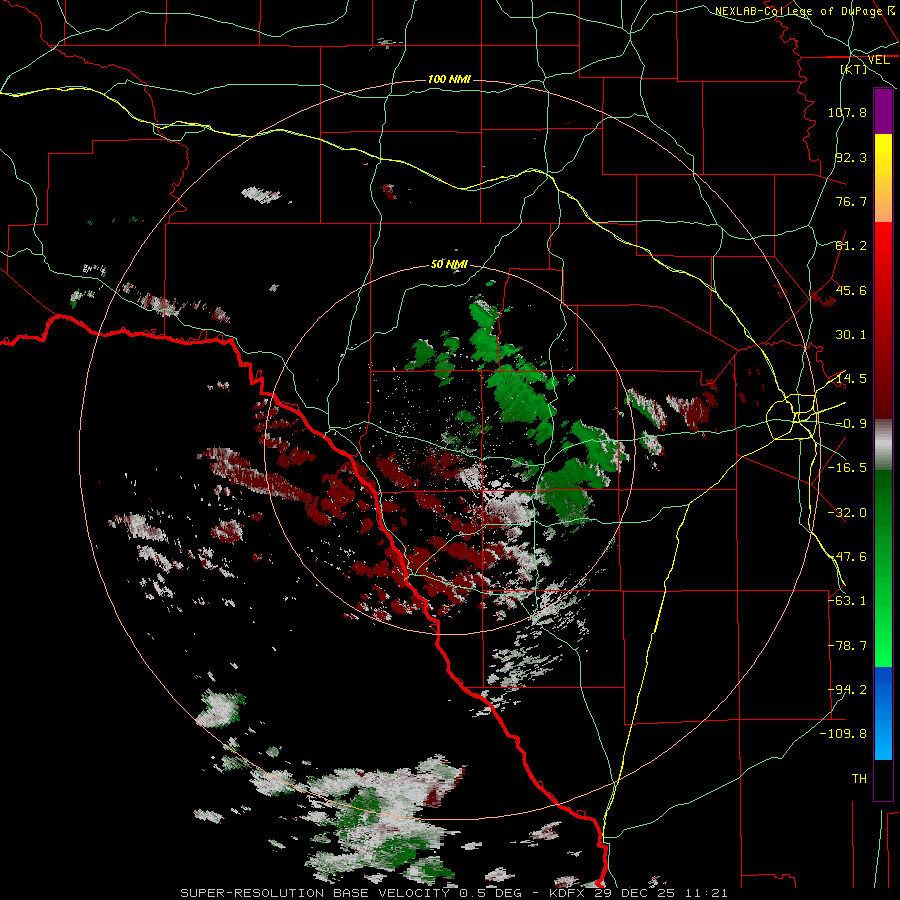Select the 14.5 scale label
This screenshot has width=900, height=900.
(851, 379)
